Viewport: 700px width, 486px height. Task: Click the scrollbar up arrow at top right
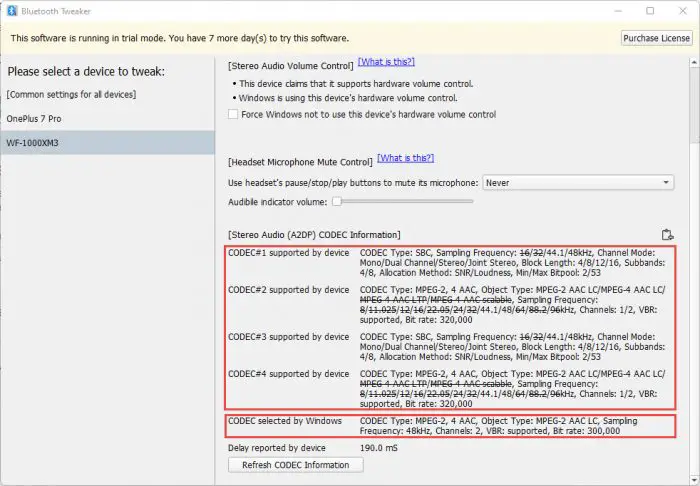(694, 63)
